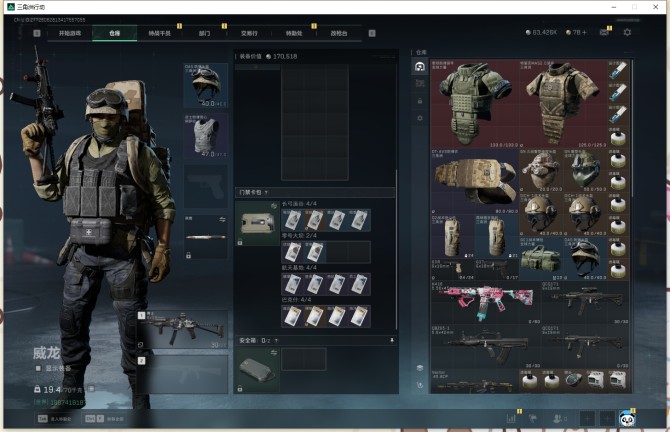Screen dimensions: 670x432
Task: Click the stash stack icon near bottom
Action: point(420,368)
